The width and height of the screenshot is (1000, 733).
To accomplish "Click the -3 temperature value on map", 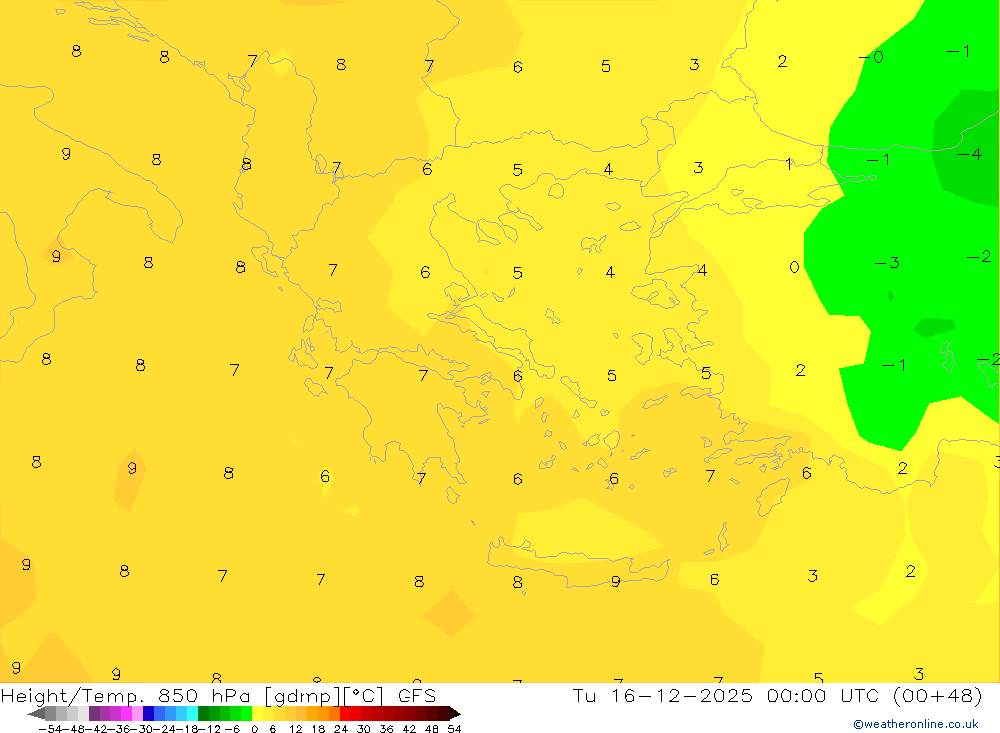I will coord(886,263).
